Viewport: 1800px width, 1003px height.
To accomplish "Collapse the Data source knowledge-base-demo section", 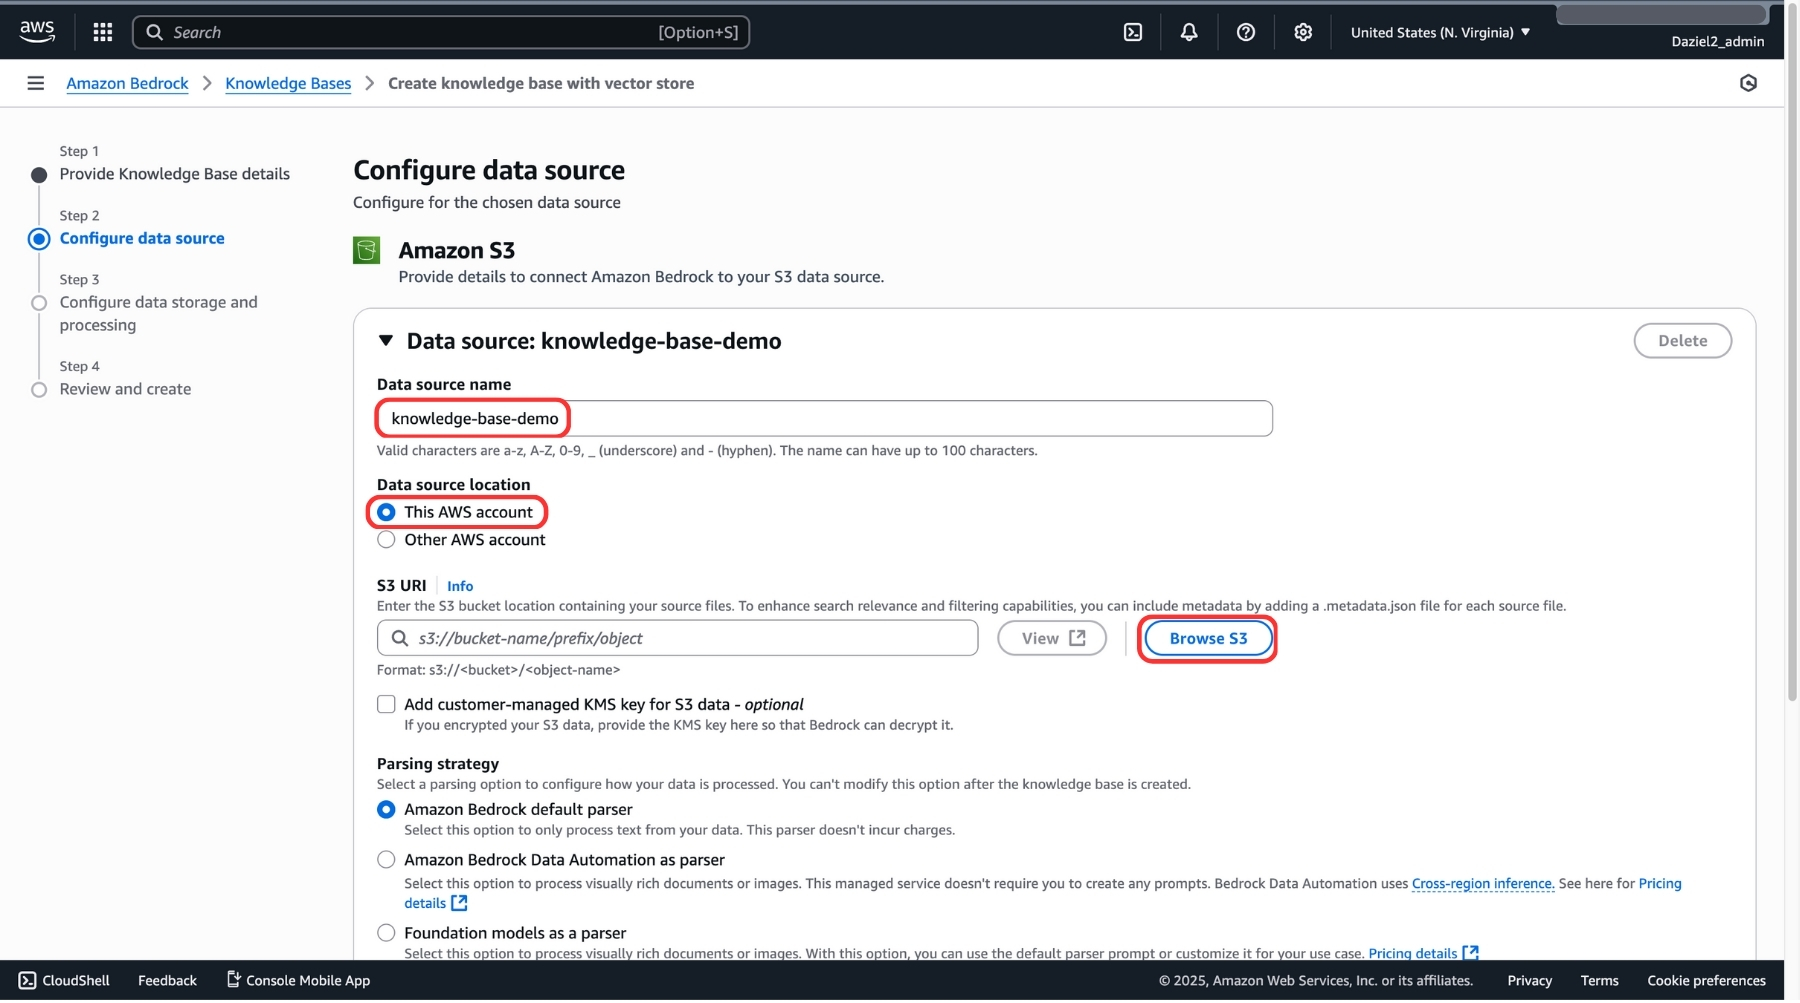I will (386, 341).
